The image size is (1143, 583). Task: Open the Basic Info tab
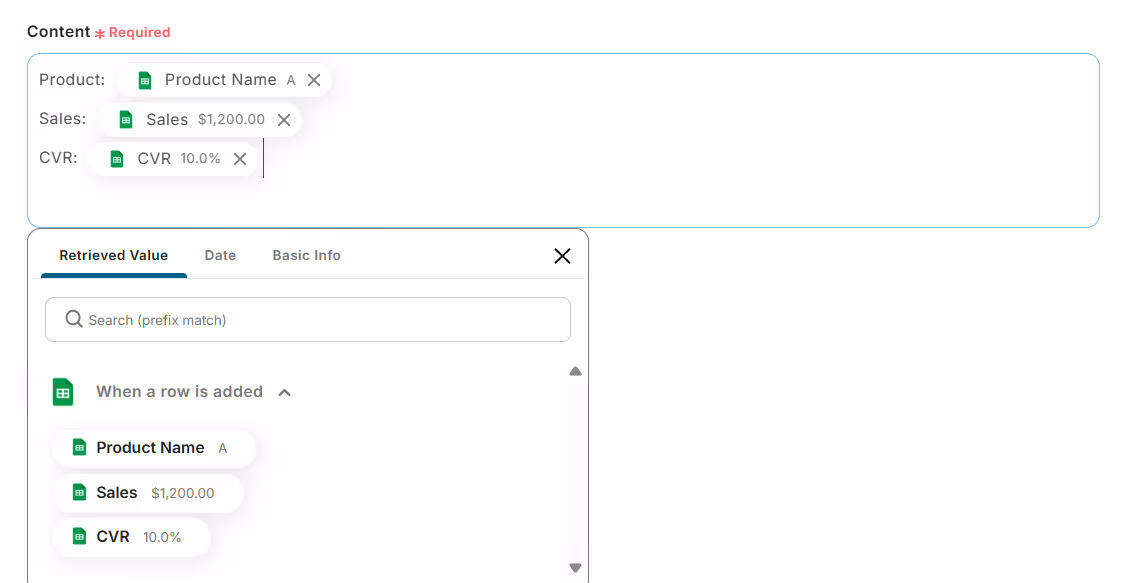pos(306,255)
